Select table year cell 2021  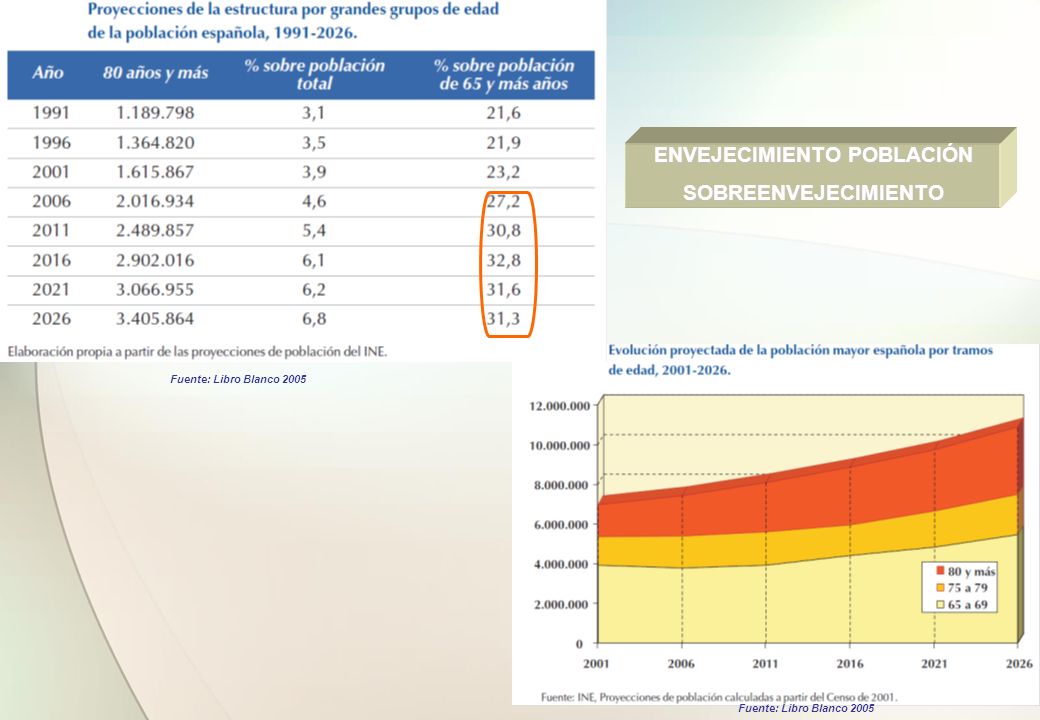pyautogui.click(x=51, y=289)
